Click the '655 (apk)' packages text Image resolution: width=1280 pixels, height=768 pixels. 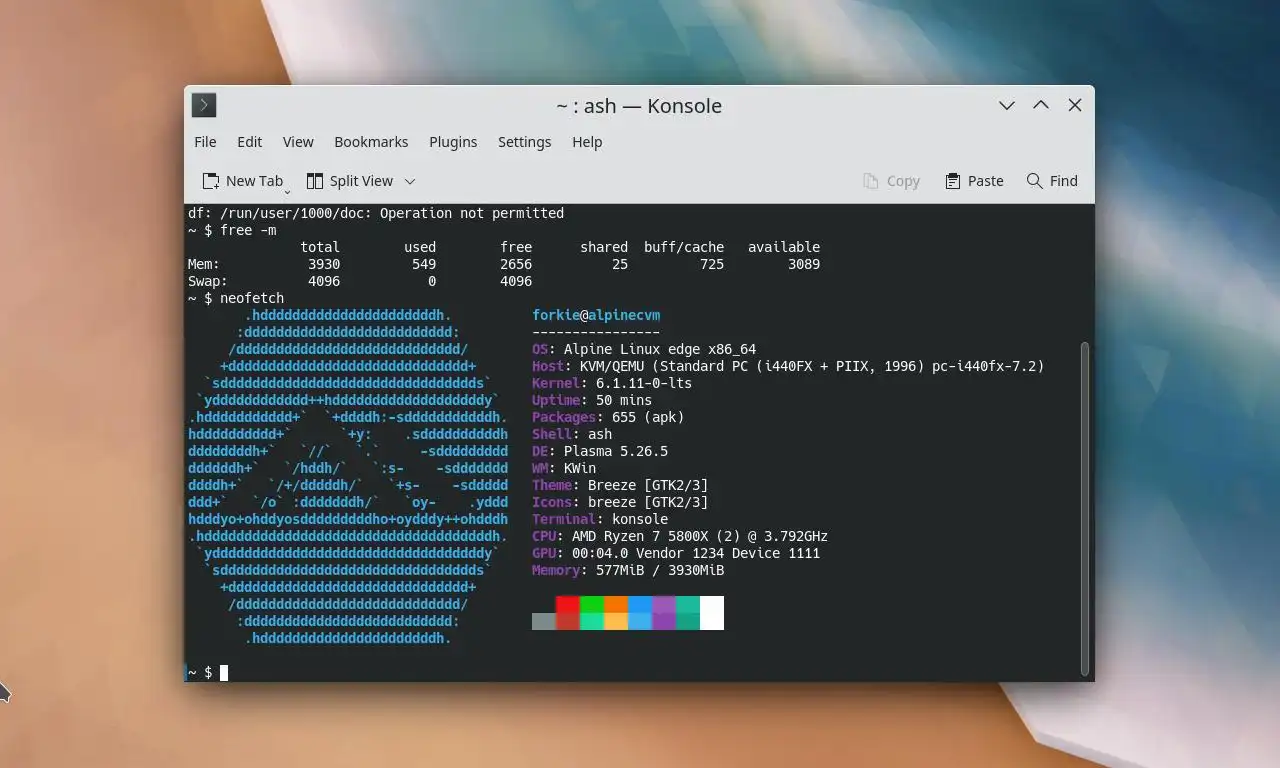tap(648, 417)
